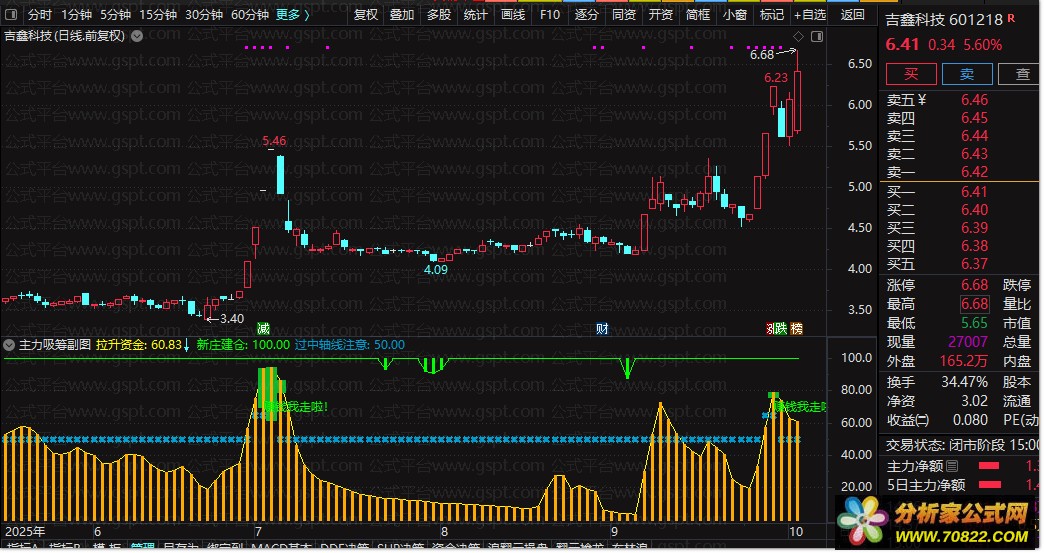Screen dimensions: 1045x553
Task: Click the 涨跌 marker under the chart
Action: tap(776, 328)
